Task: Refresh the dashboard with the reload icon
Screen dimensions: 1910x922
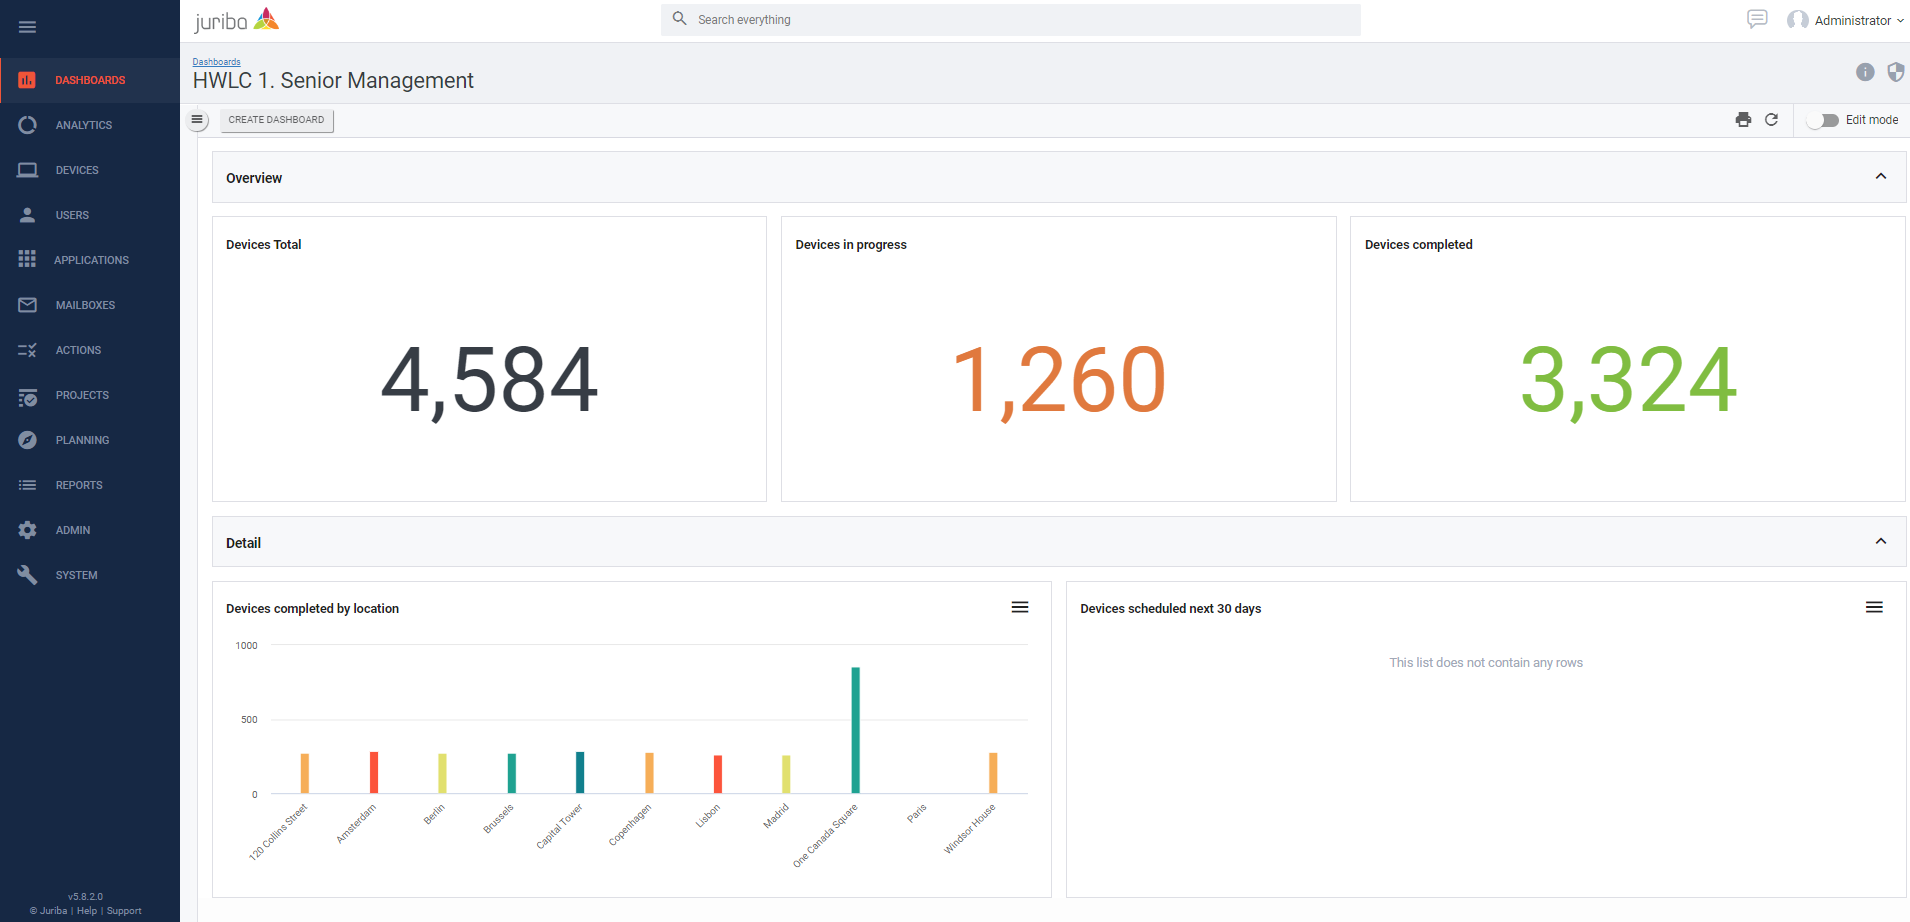Action: 1773,119
